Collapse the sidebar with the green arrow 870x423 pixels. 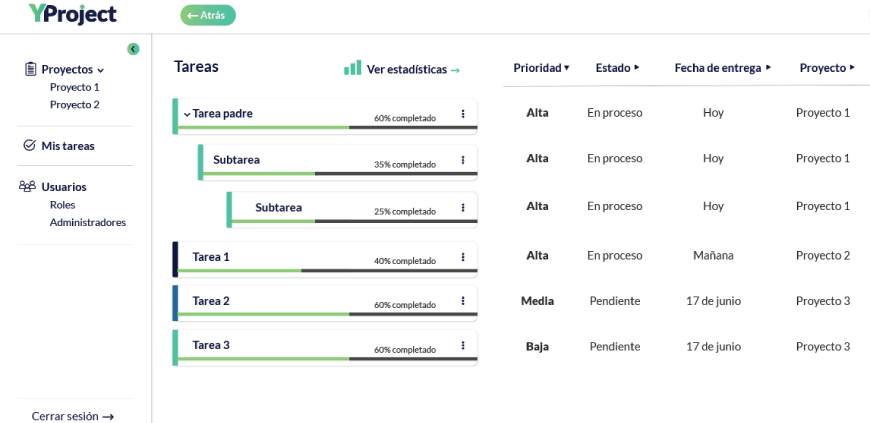click(133, 49)
